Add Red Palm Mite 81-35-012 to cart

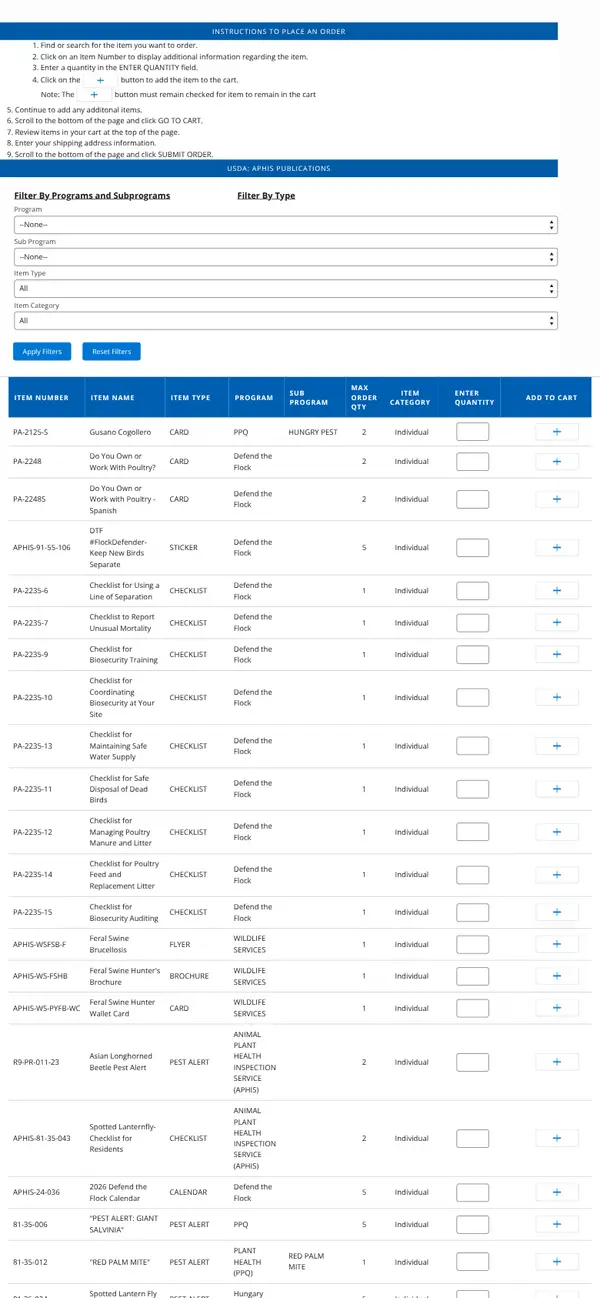point(557,1262)
